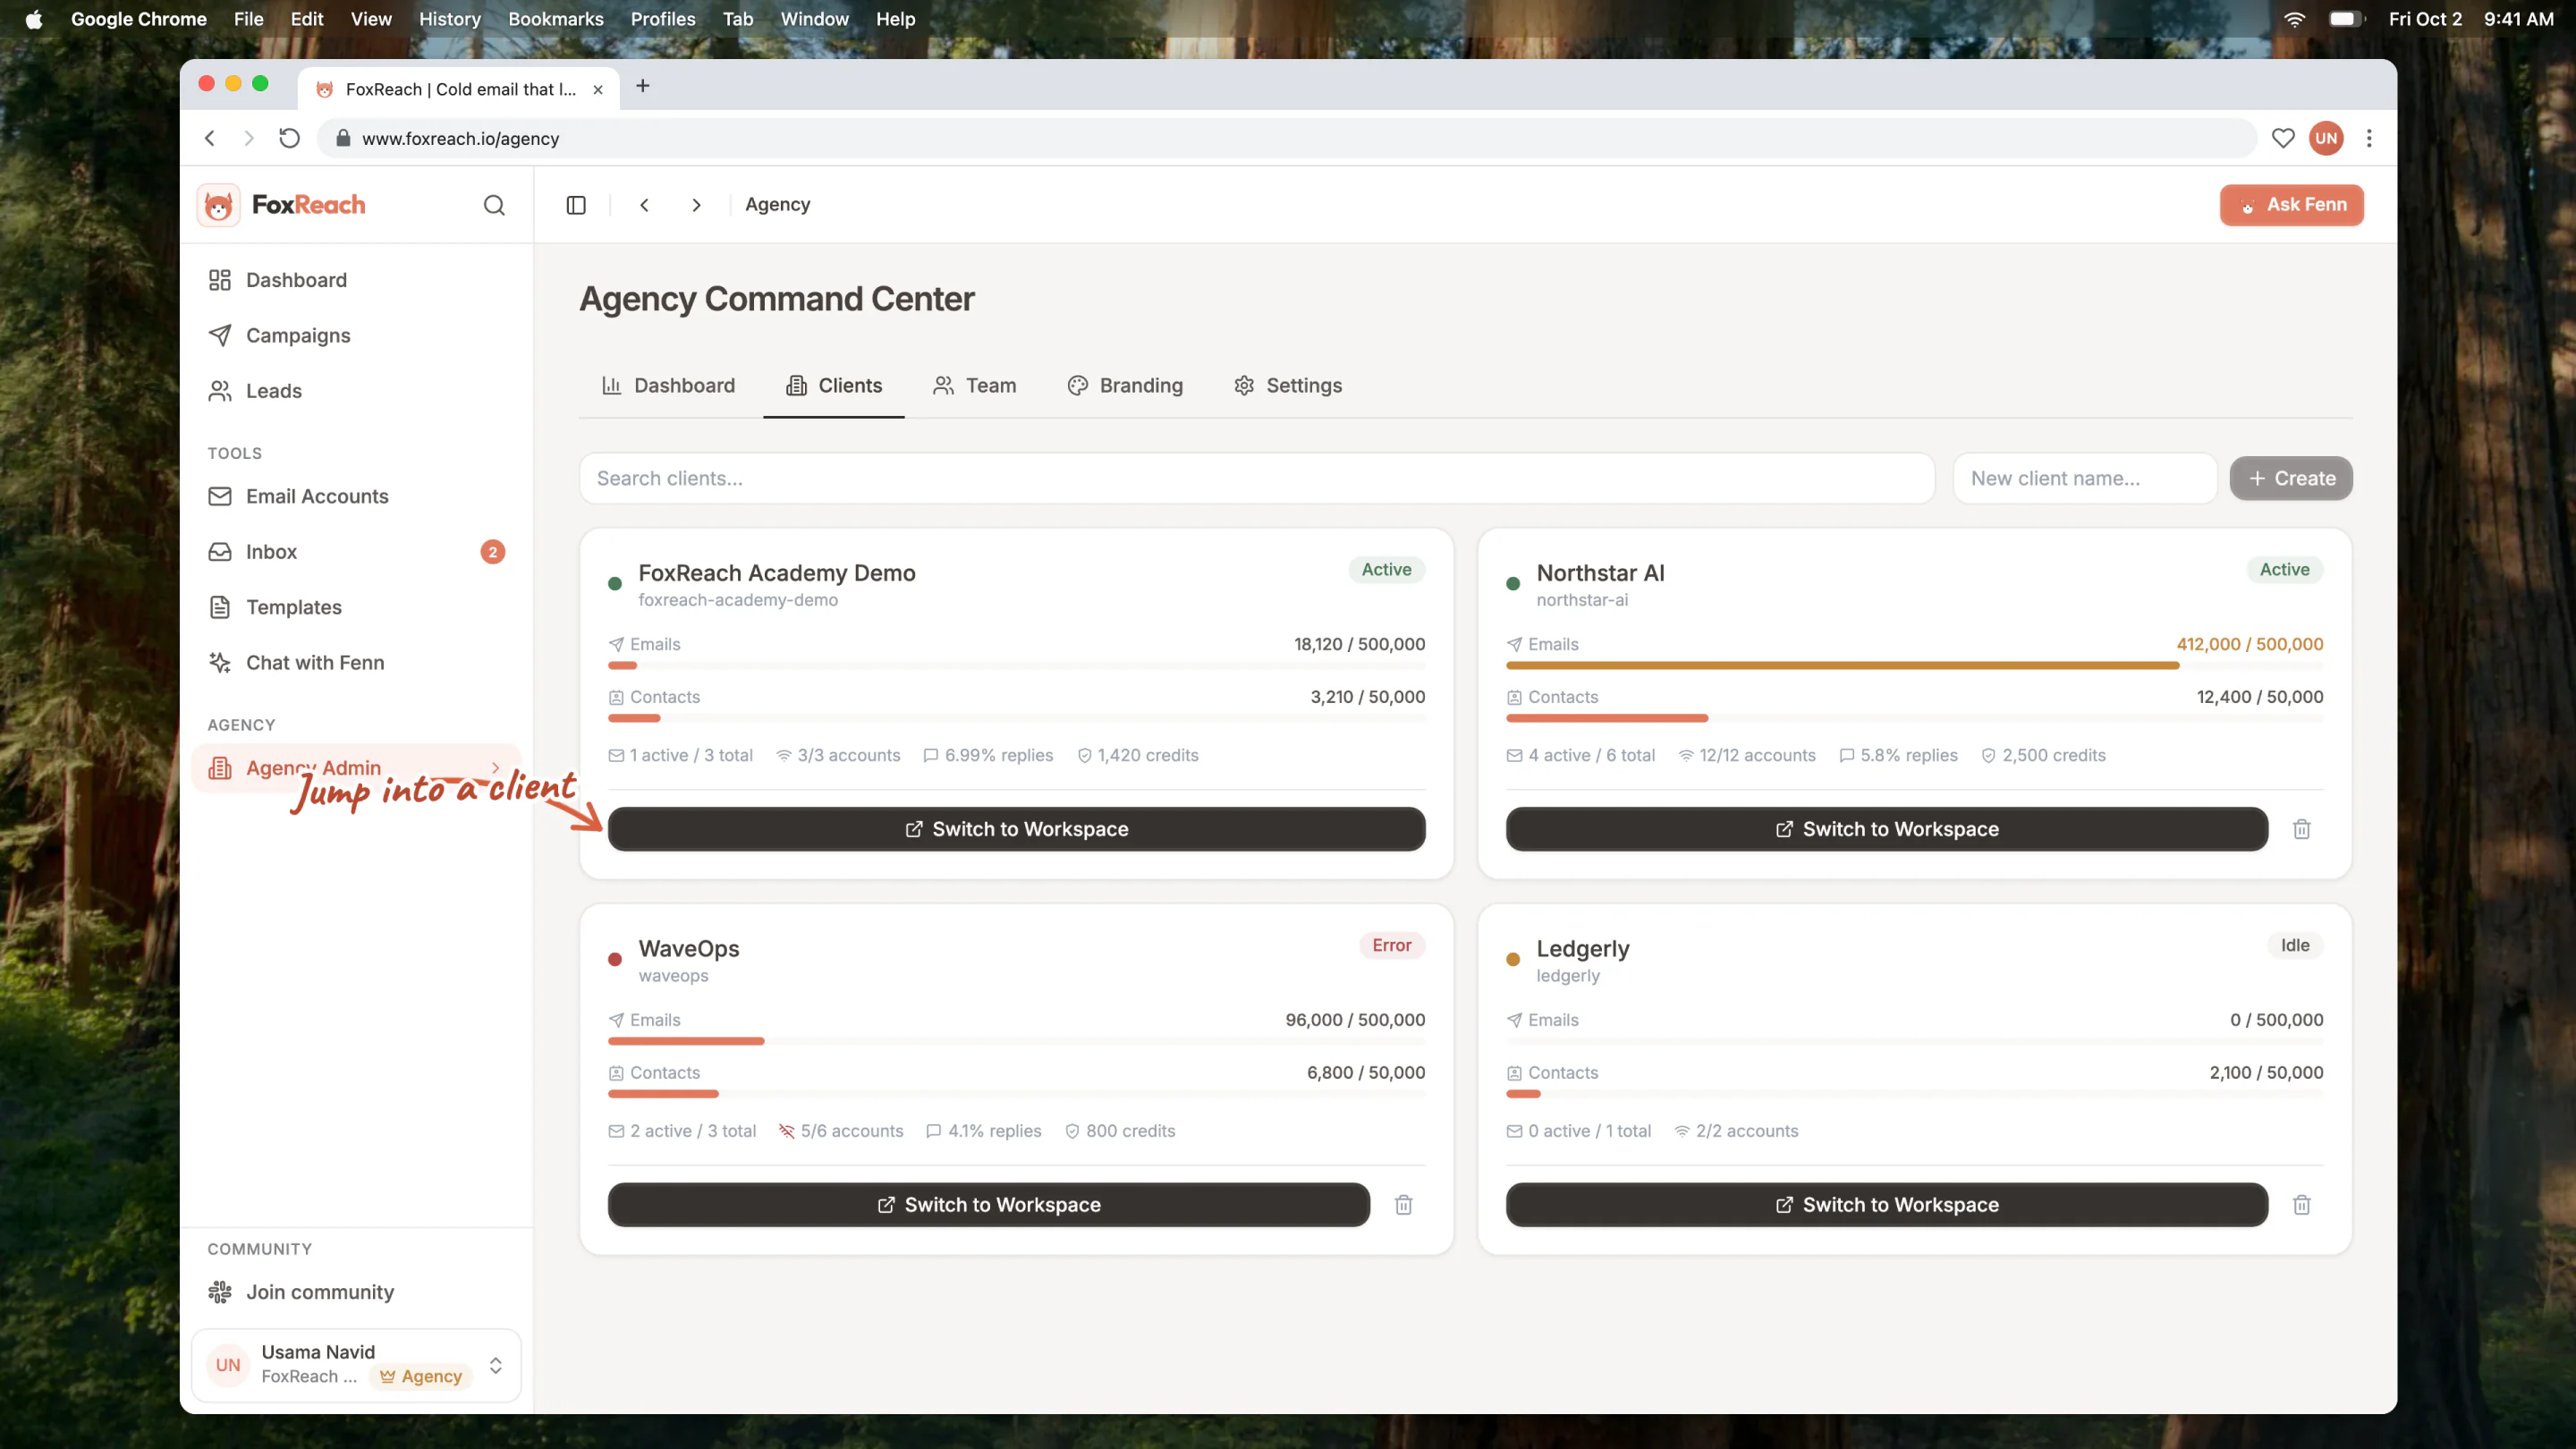2576x1449 pixels.
Task: Expand the Agency Admin sidebar chevron
Action: (495, 768)
